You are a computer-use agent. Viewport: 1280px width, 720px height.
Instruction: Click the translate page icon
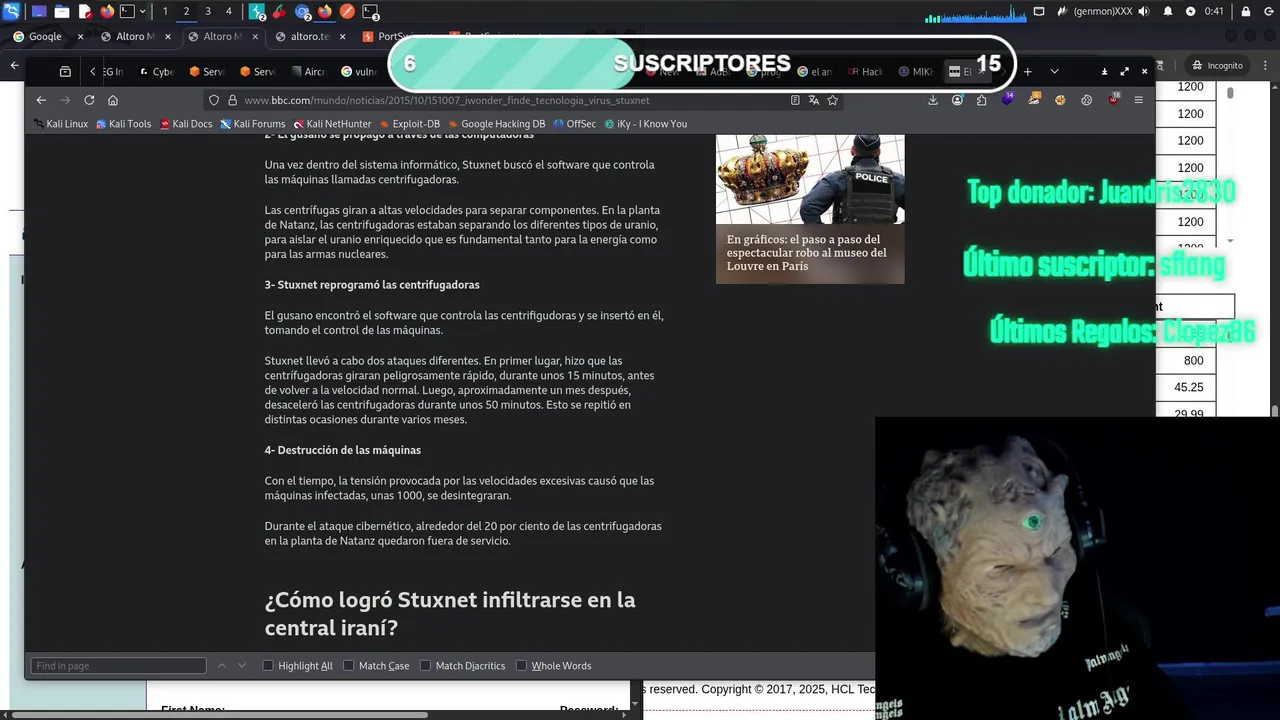pos(814,100)
